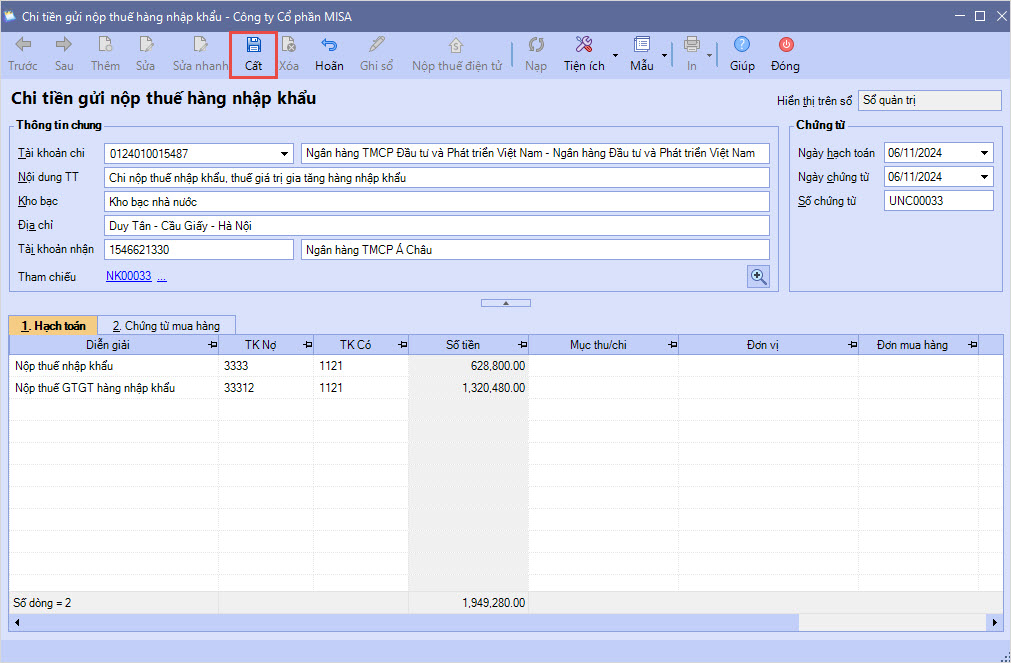Expand the Tài khoản chi dropdown
Screen dimensions: 1011x663
(285, 153)
